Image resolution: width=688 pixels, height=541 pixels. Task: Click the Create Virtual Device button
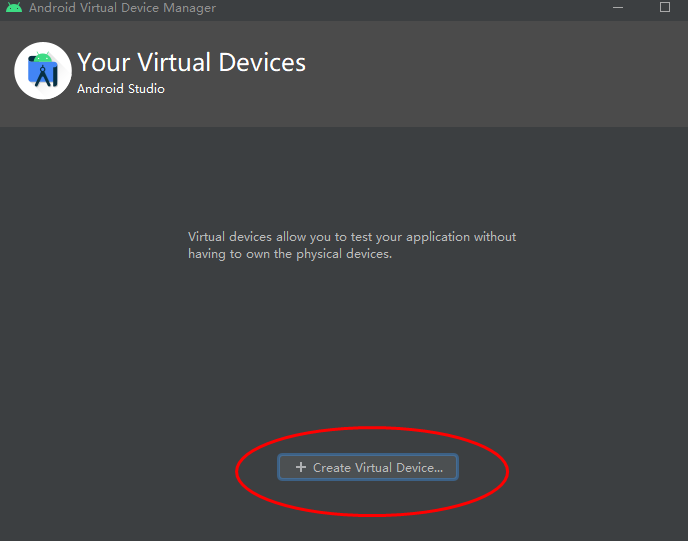click(x=368, y=467)
